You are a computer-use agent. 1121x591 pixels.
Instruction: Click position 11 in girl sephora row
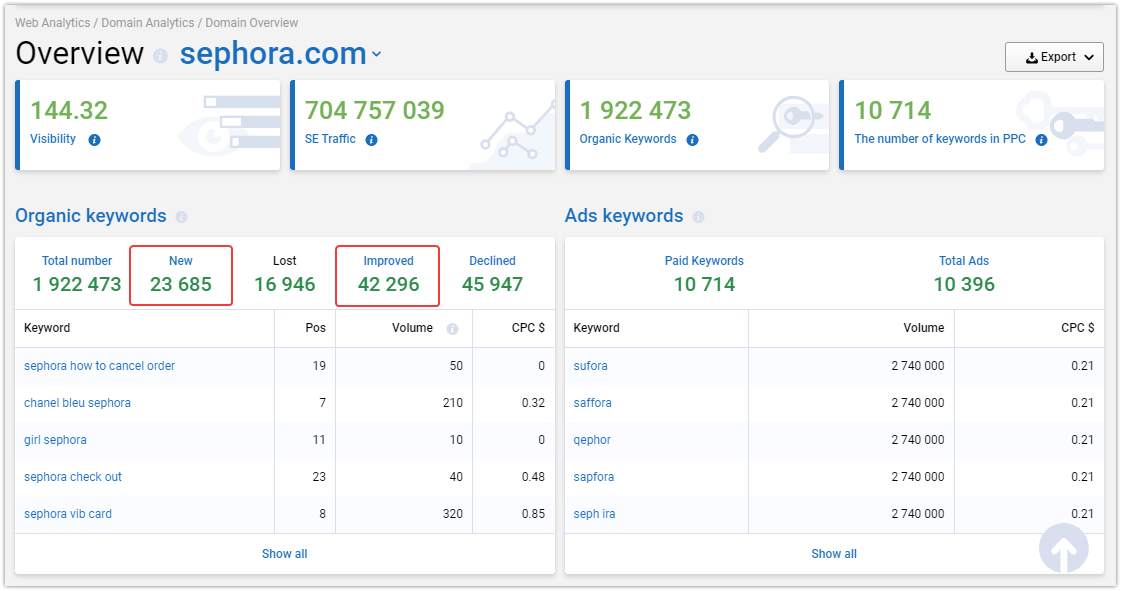pyautogui.click(x=319, y=440)
